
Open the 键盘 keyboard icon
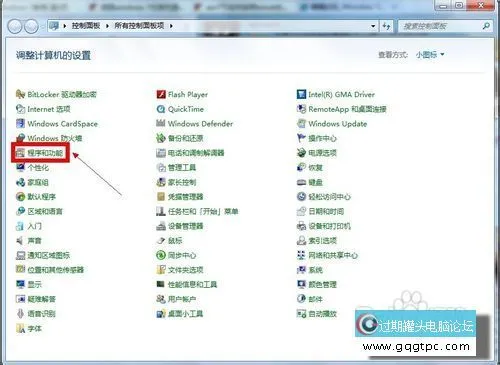click(x=301, y=182)
